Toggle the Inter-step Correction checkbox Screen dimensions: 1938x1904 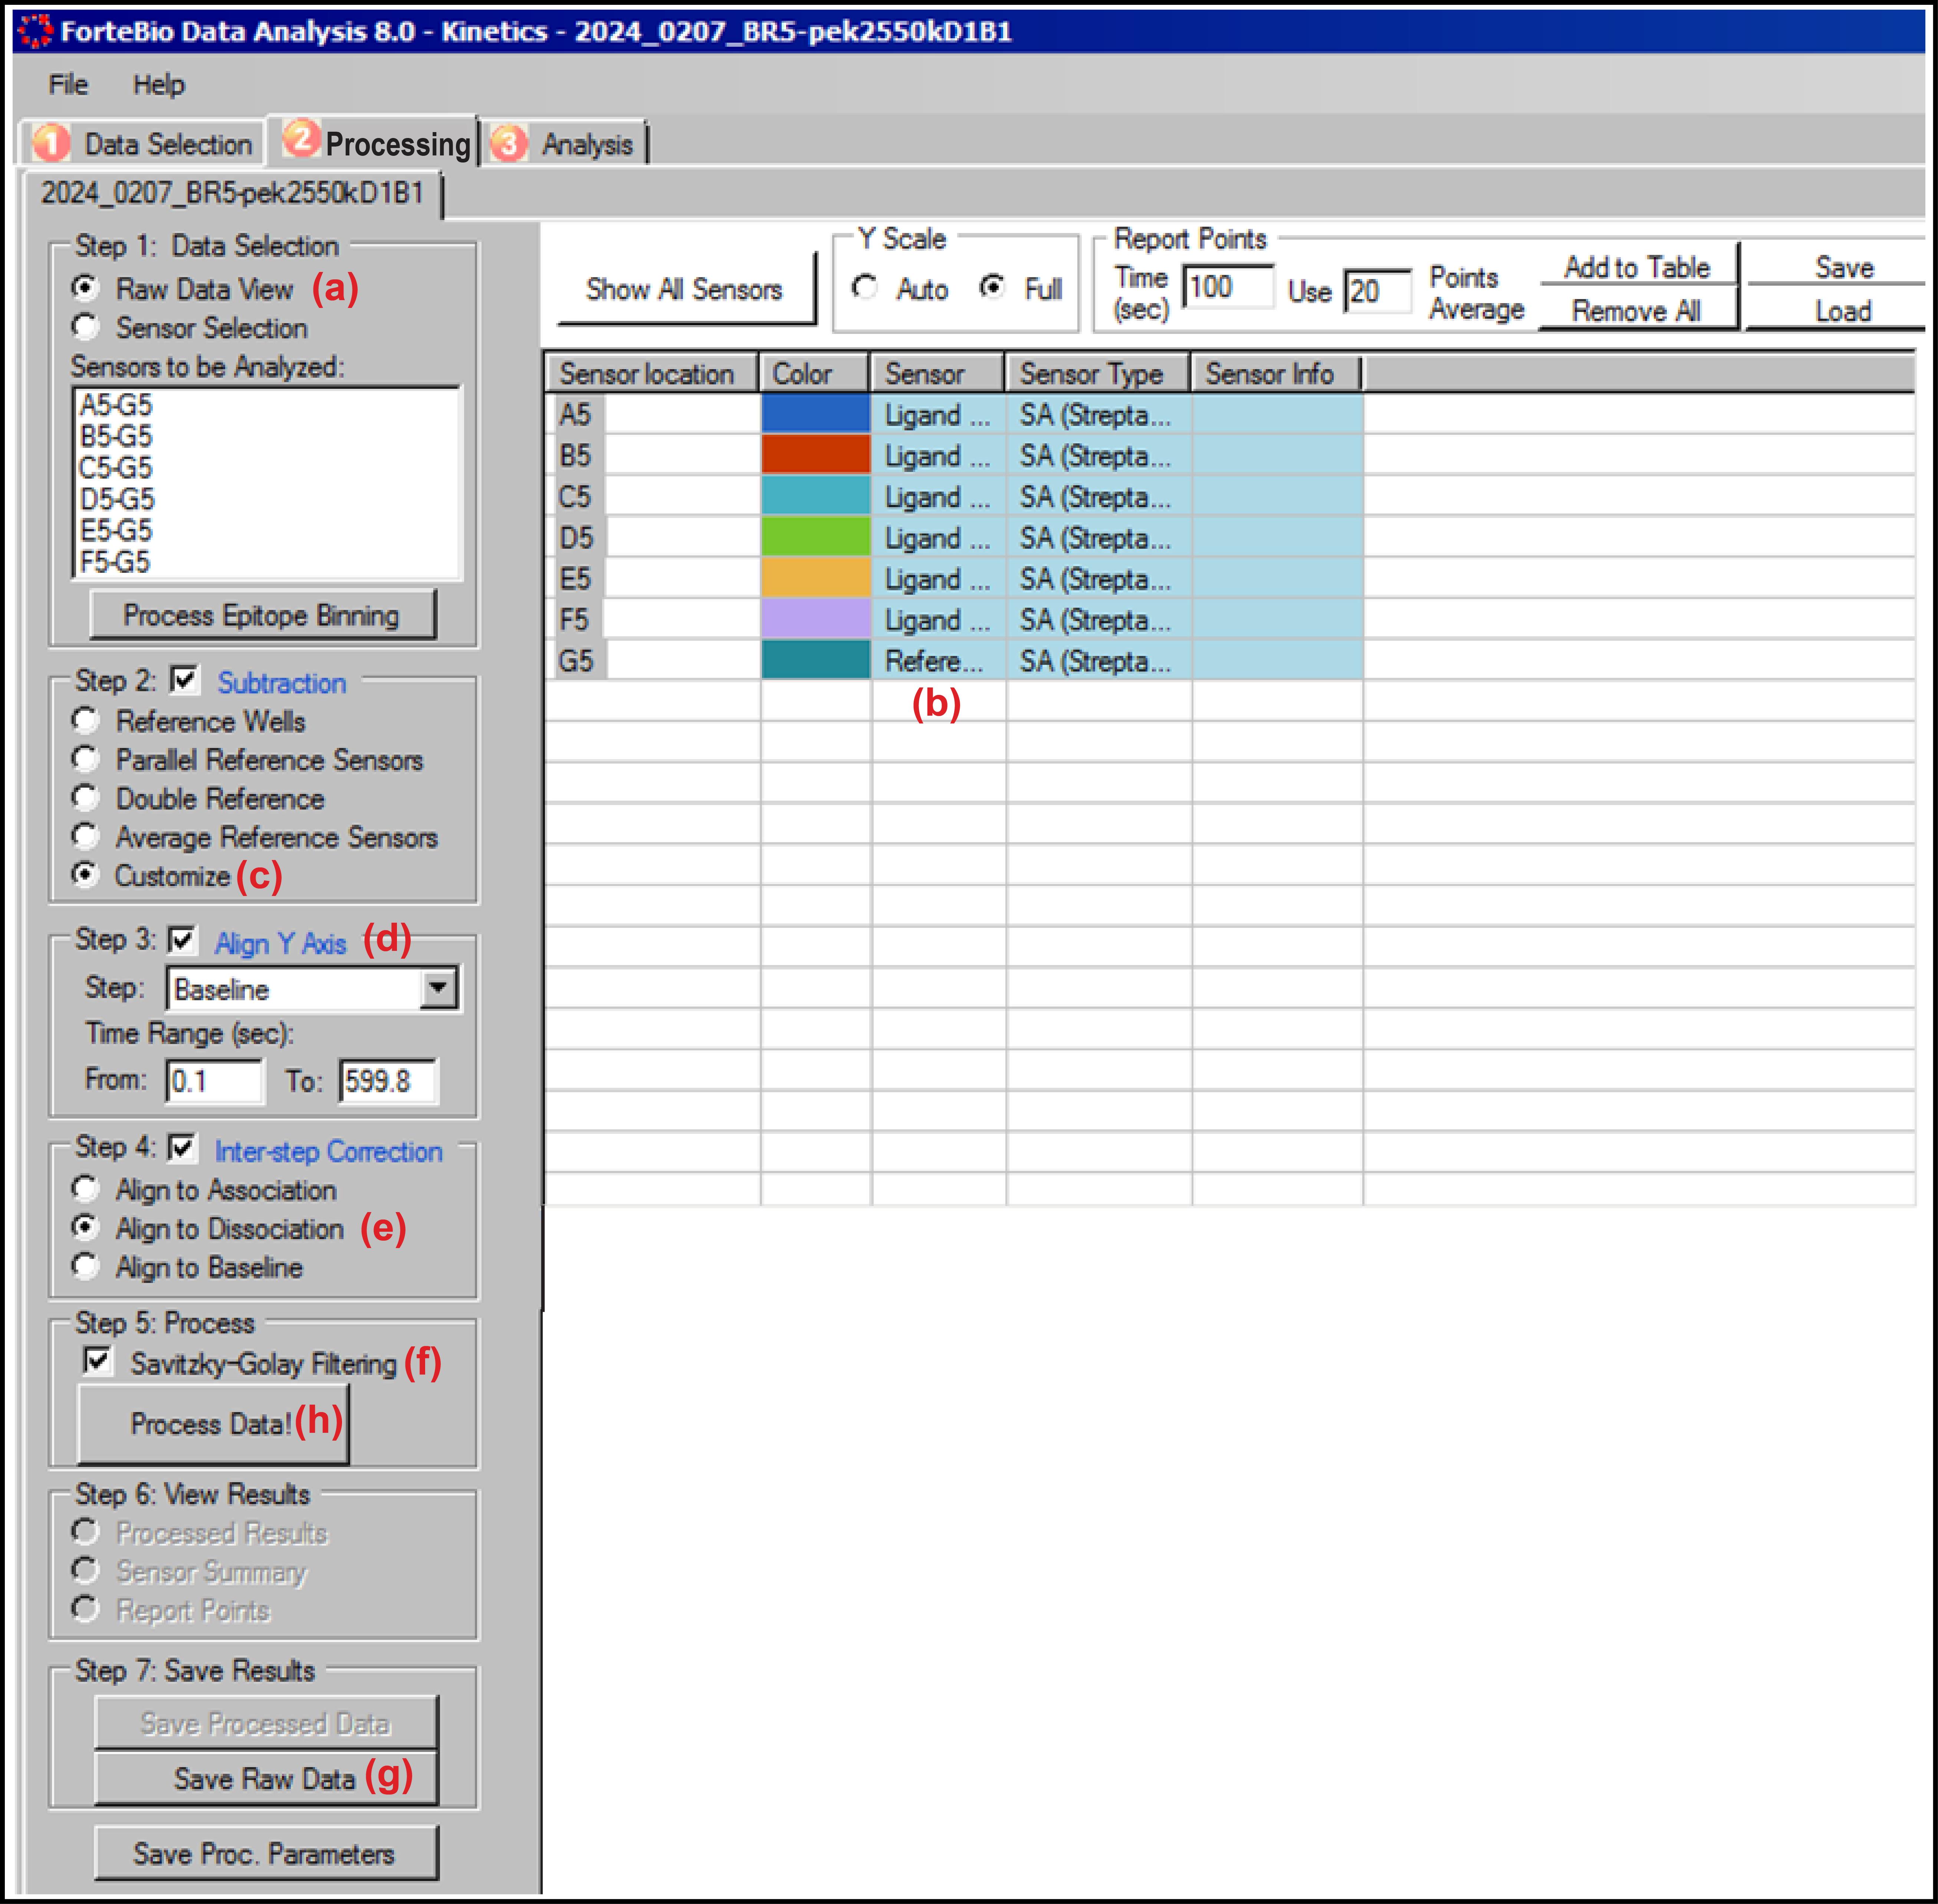[x=182, y=1148]
